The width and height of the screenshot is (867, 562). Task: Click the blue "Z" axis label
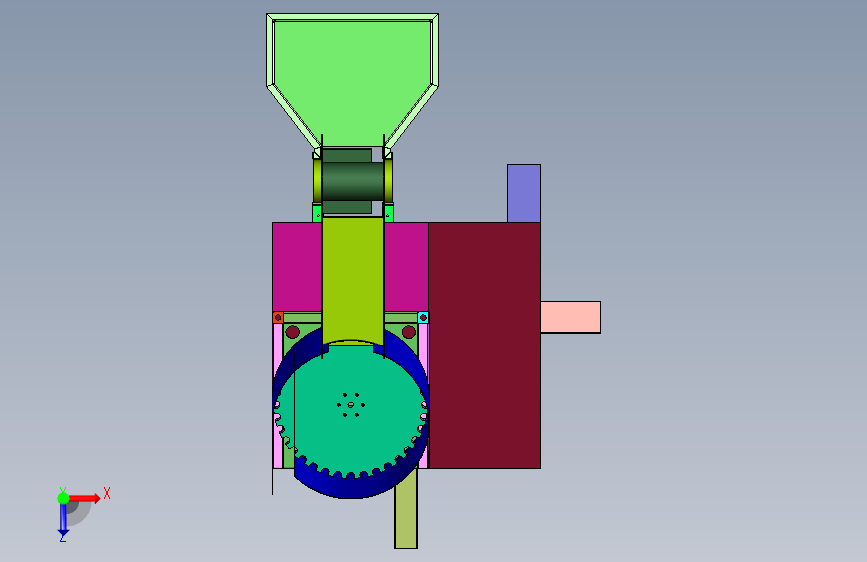click(x=63, y=538)
